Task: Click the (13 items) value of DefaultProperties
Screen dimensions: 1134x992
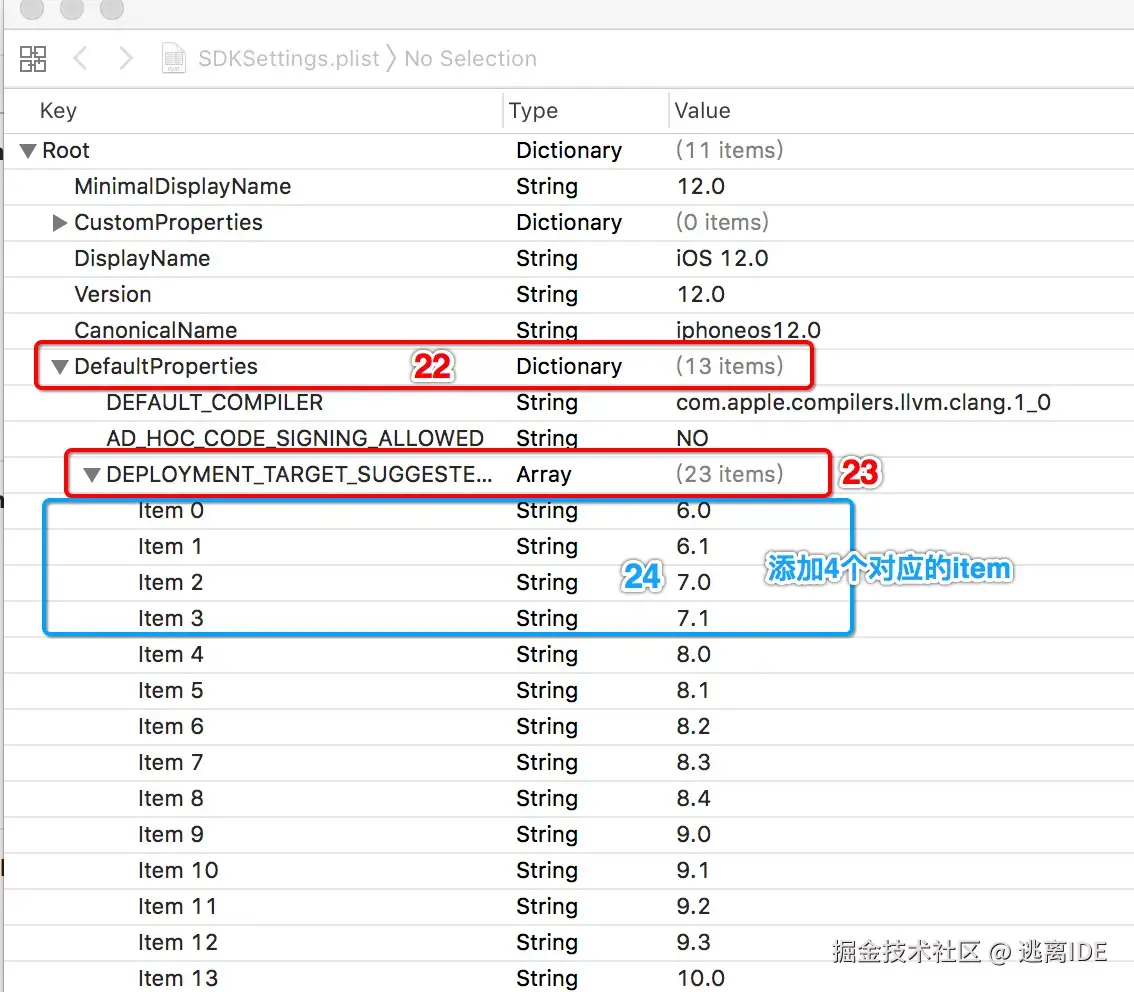Action: (729, 367)
